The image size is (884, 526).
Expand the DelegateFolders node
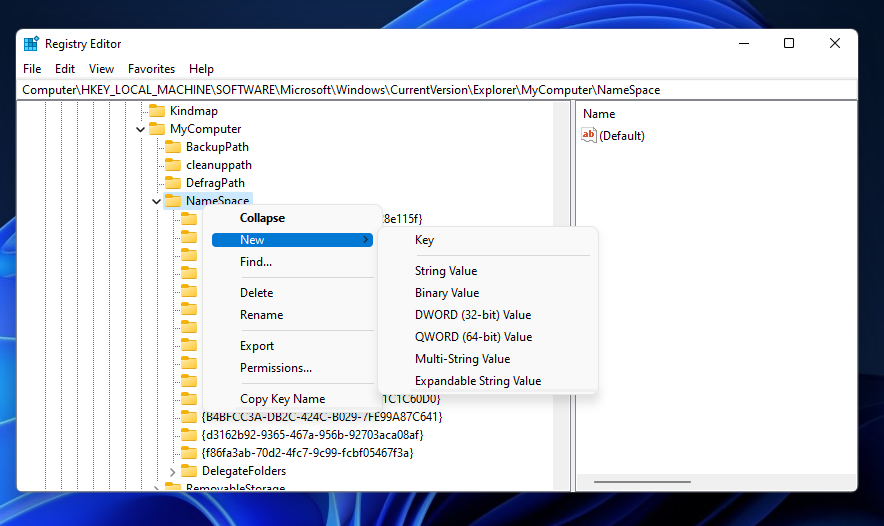173,471
